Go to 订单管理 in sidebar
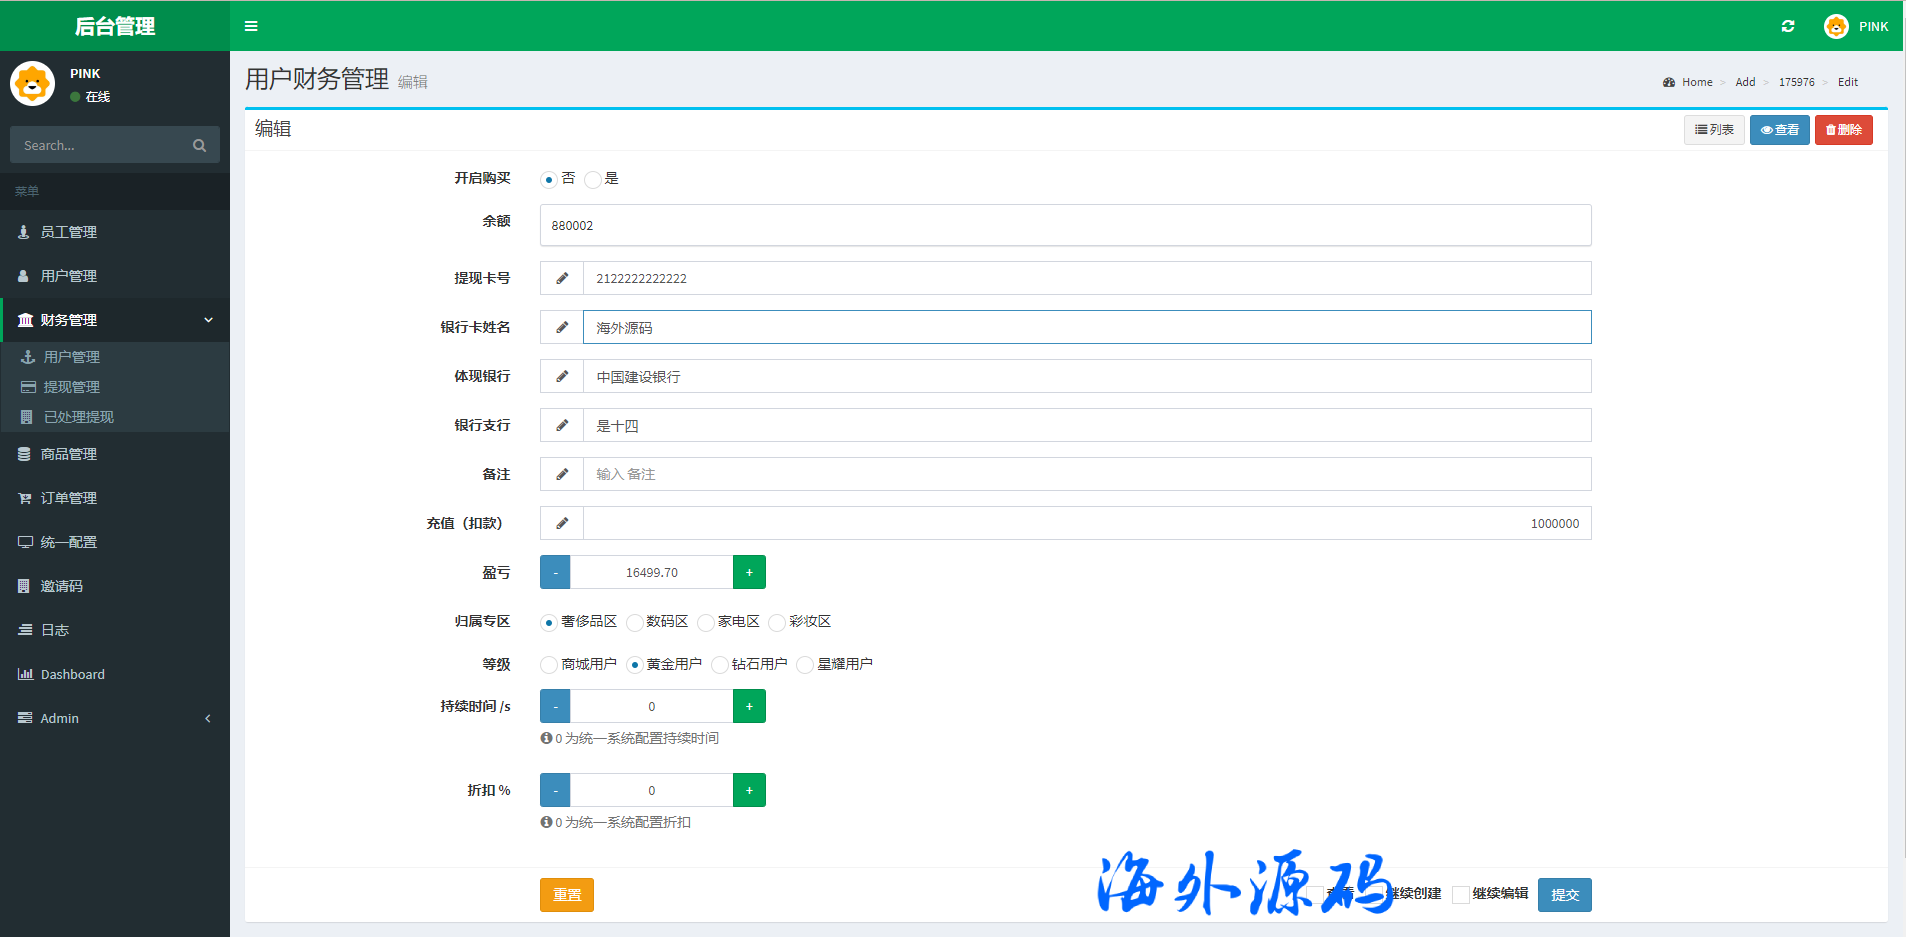The height and width of the screenshot is (937, 1906). coord(69,498)
